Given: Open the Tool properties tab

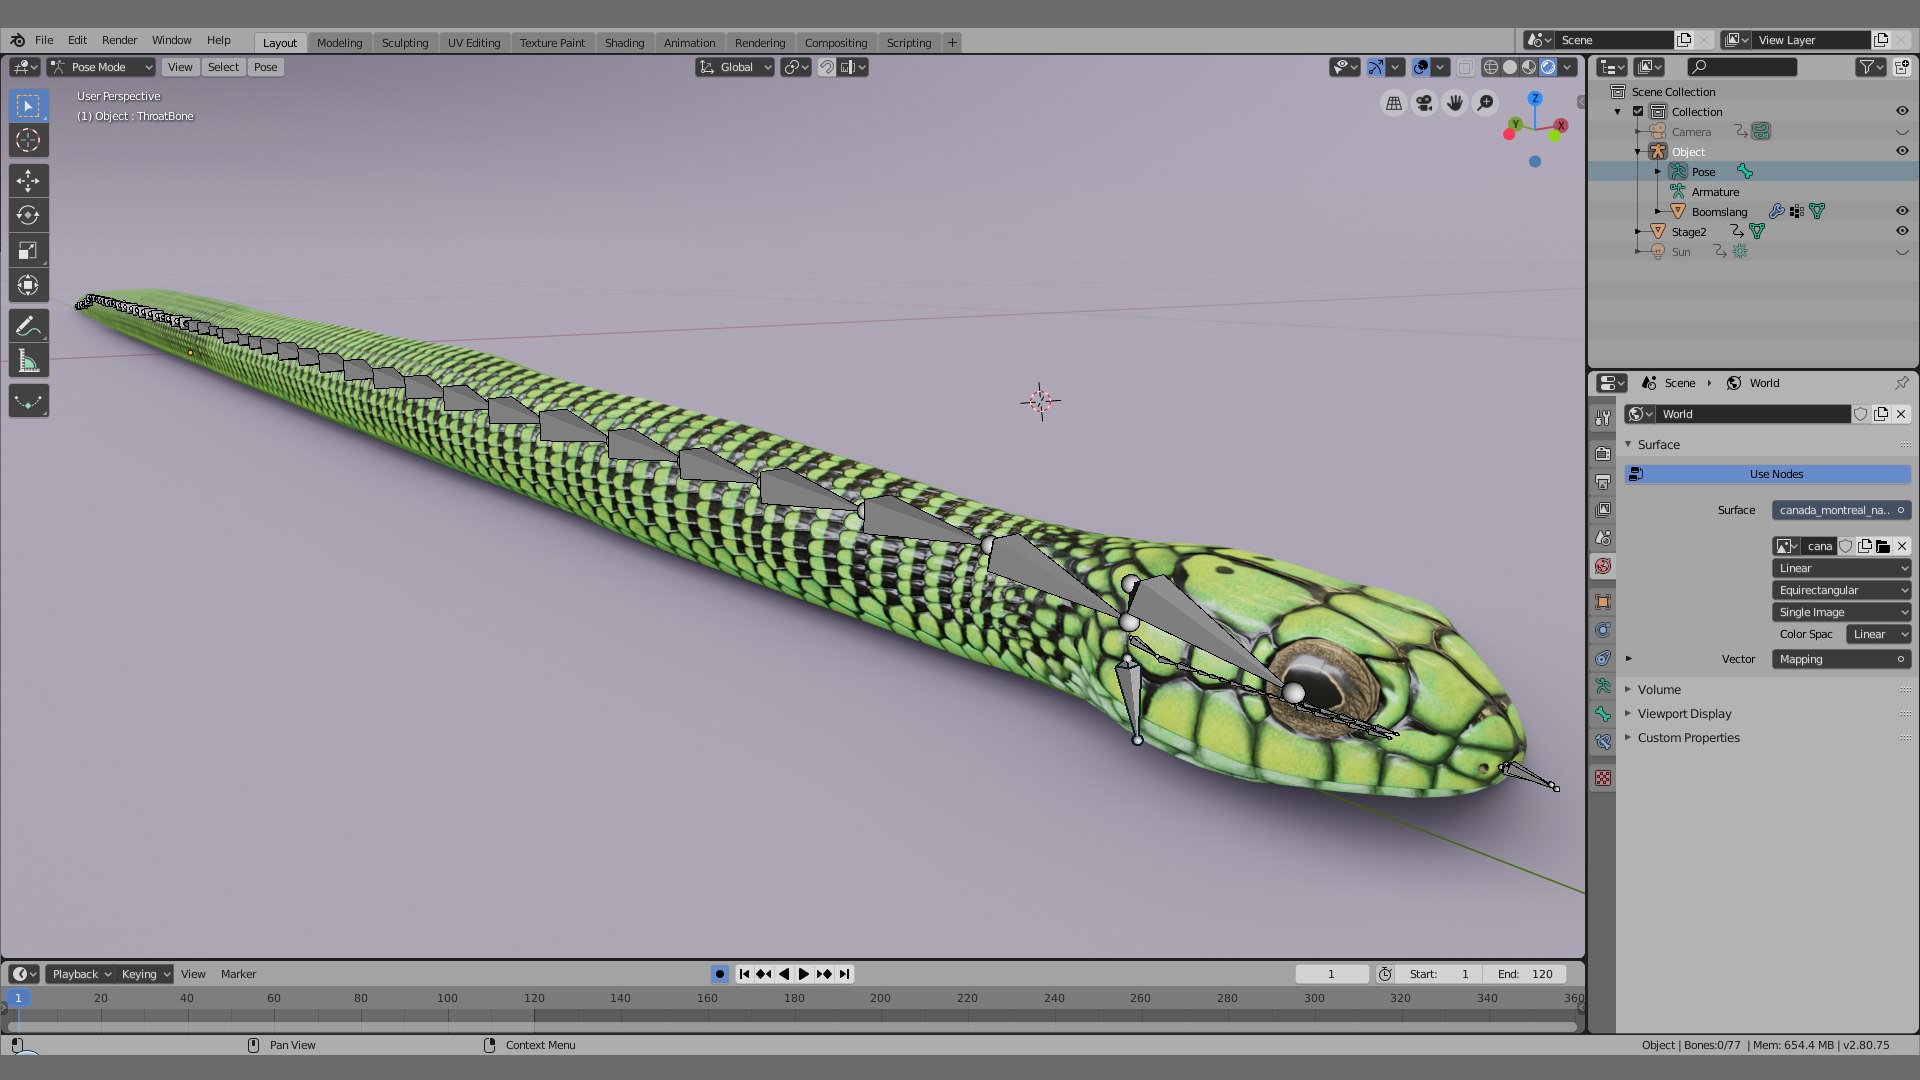Looking at the screenshot, I should pos(1603,417).
